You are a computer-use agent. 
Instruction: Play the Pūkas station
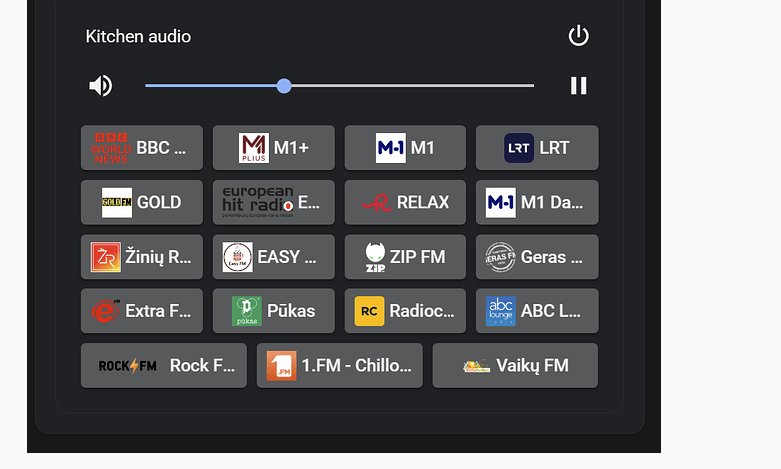pyautogui.click(x=273, y=311)
